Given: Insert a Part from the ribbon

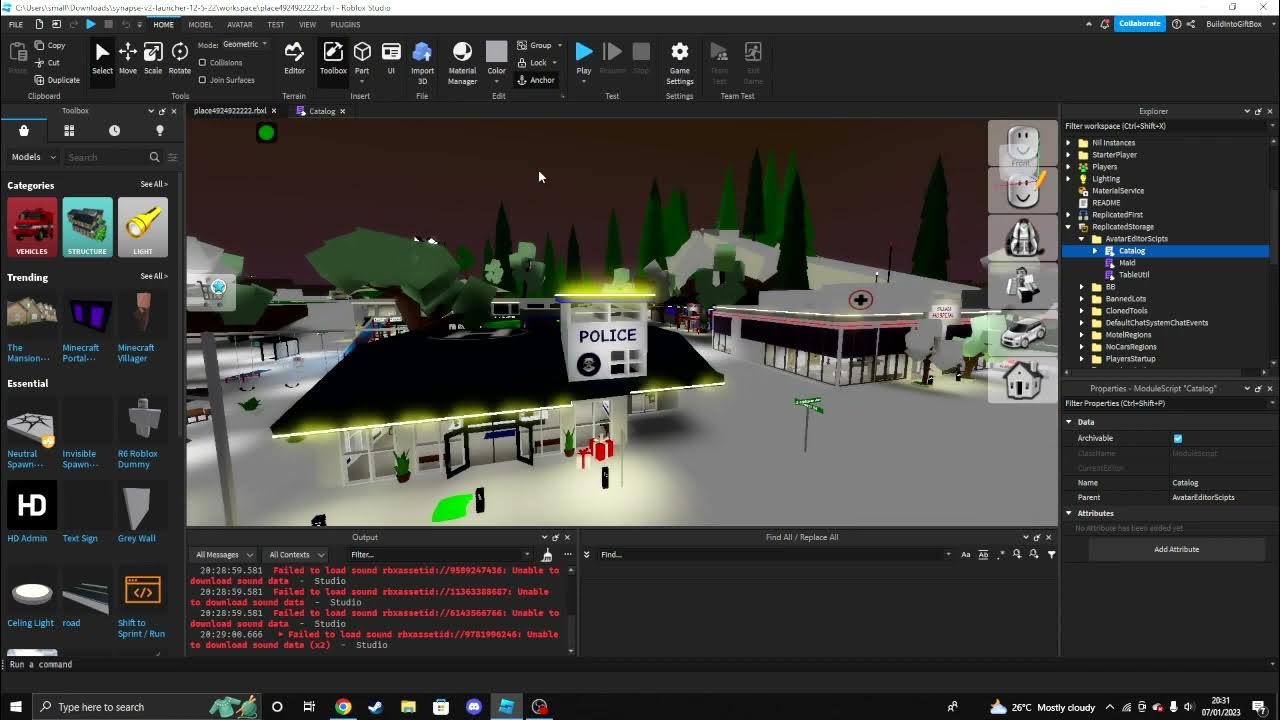Looking at the screenshot, I should (x=362, y=58).
